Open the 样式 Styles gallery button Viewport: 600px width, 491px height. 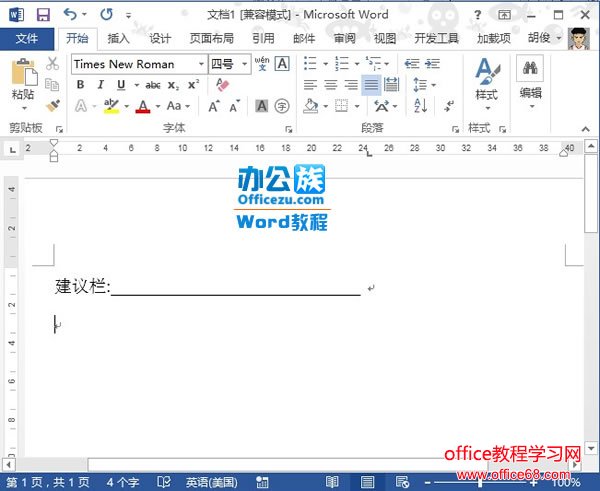pos(486,84)
